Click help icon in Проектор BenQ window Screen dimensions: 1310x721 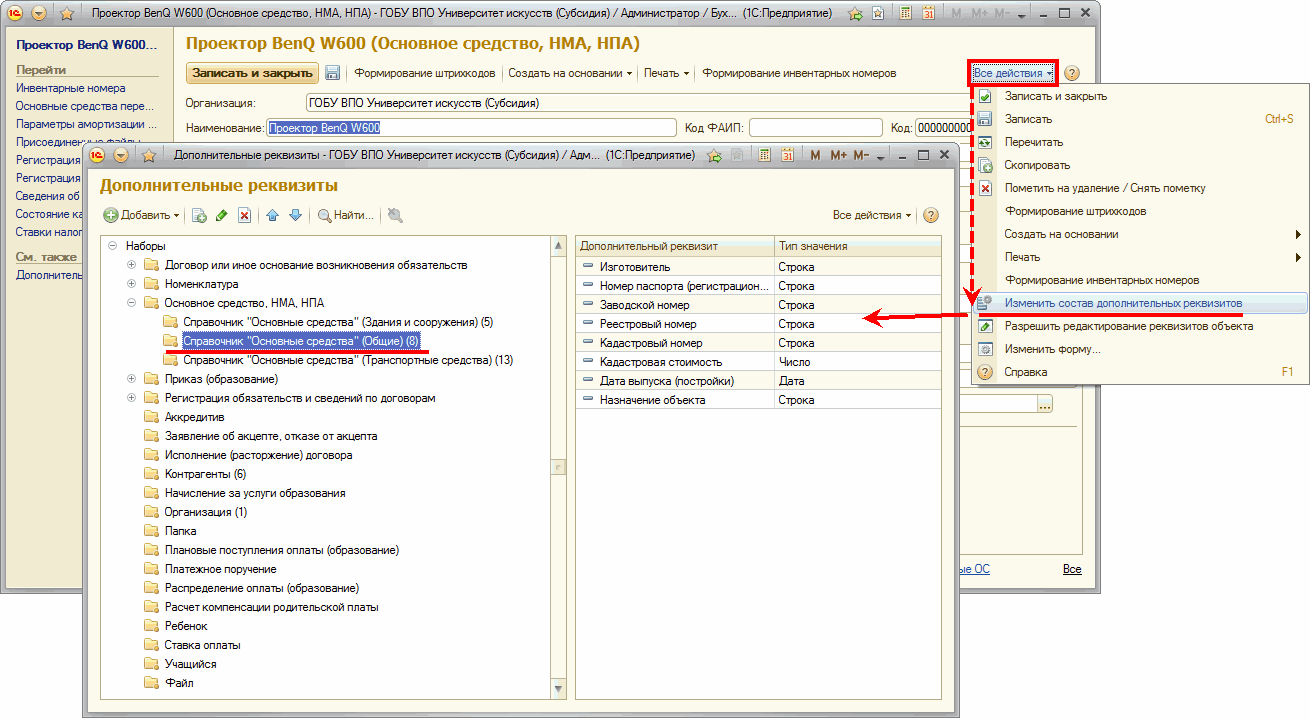pyautogui.click(x=1072, y=73)
